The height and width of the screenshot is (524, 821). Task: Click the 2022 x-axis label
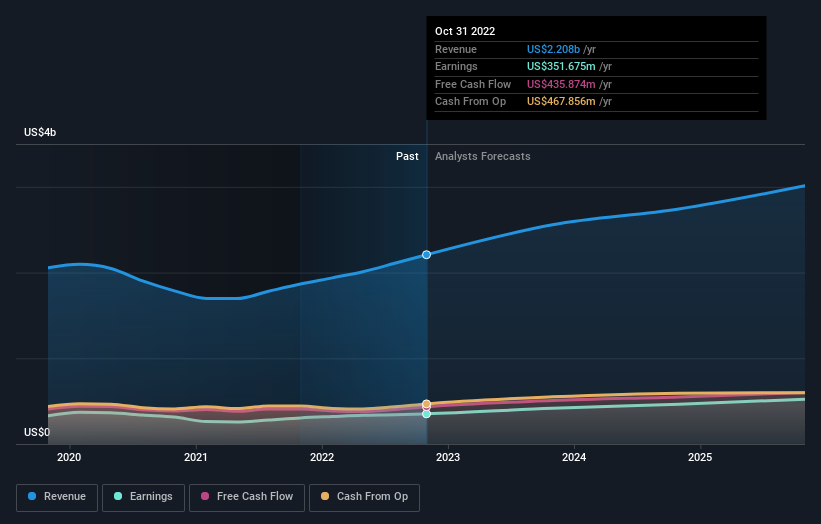pyautogui.click(x=322, y=458)
